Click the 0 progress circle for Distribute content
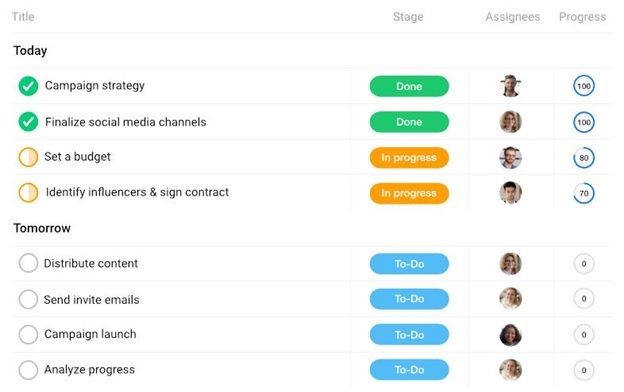 point(584,263)
